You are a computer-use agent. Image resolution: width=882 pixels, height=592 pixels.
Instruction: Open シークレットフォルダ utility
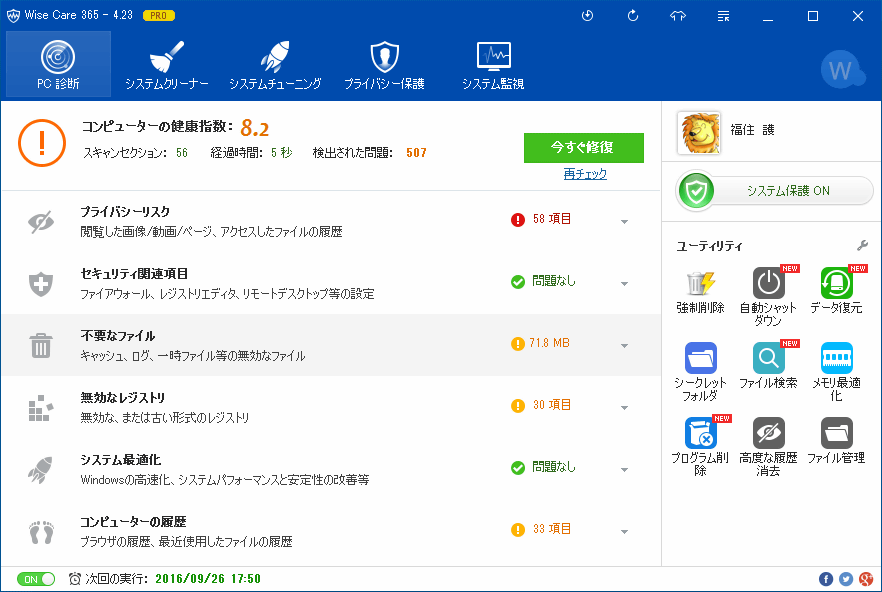coord(700,371)
